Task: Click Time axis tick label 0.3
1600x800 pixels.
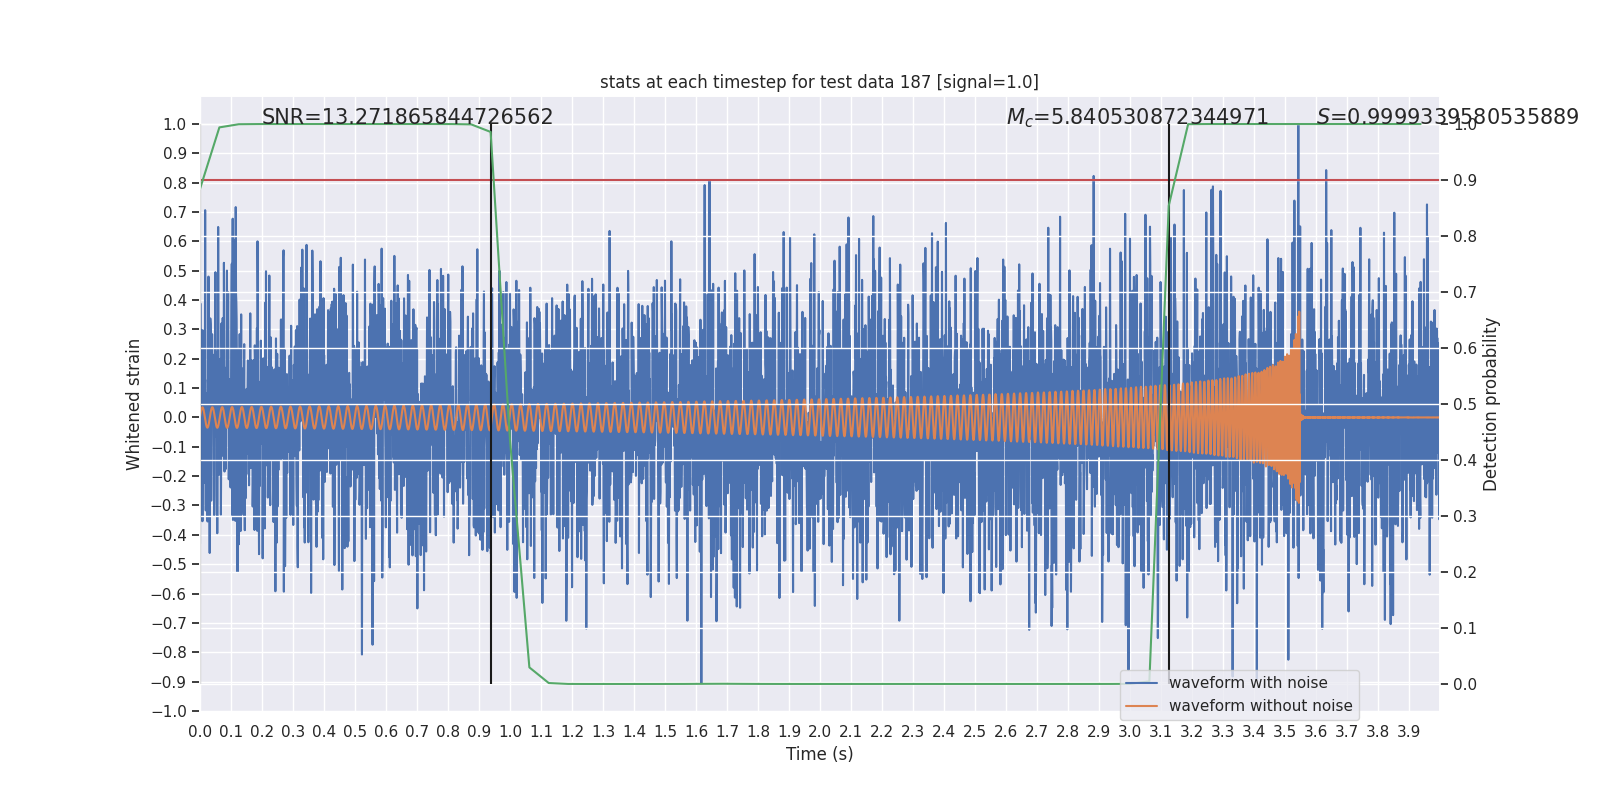Action: (293, 732)
